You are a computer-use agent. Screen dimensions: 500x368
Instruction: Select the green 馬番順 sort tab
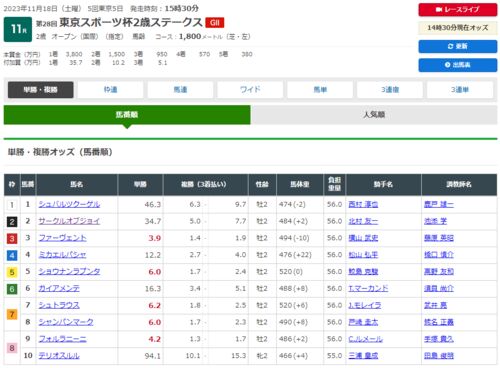click(x=127, y=115)
